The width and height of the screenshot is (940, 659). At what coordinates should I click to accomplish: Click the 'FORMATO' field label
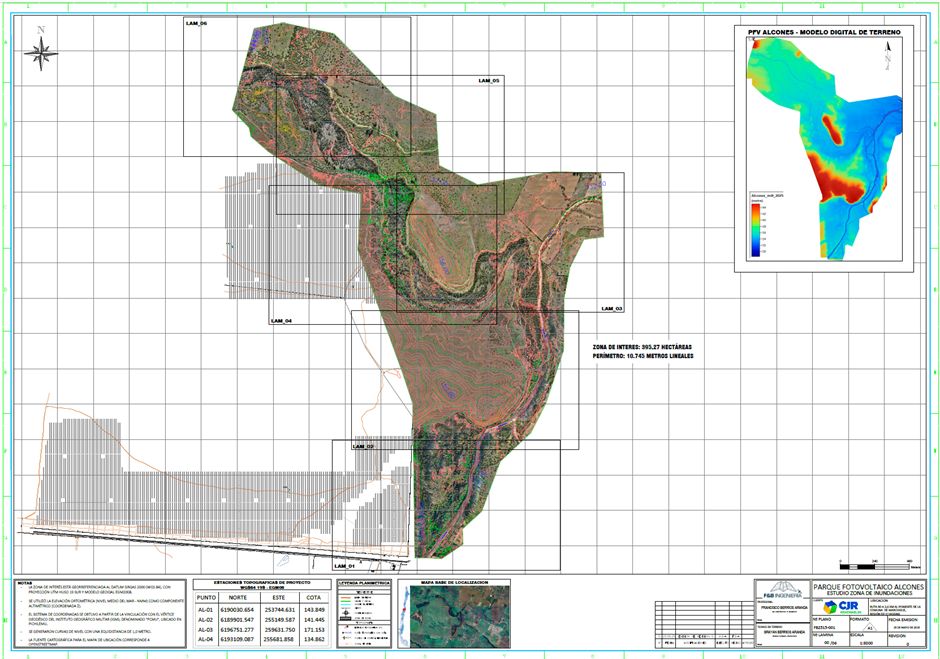tap(858, 619)
